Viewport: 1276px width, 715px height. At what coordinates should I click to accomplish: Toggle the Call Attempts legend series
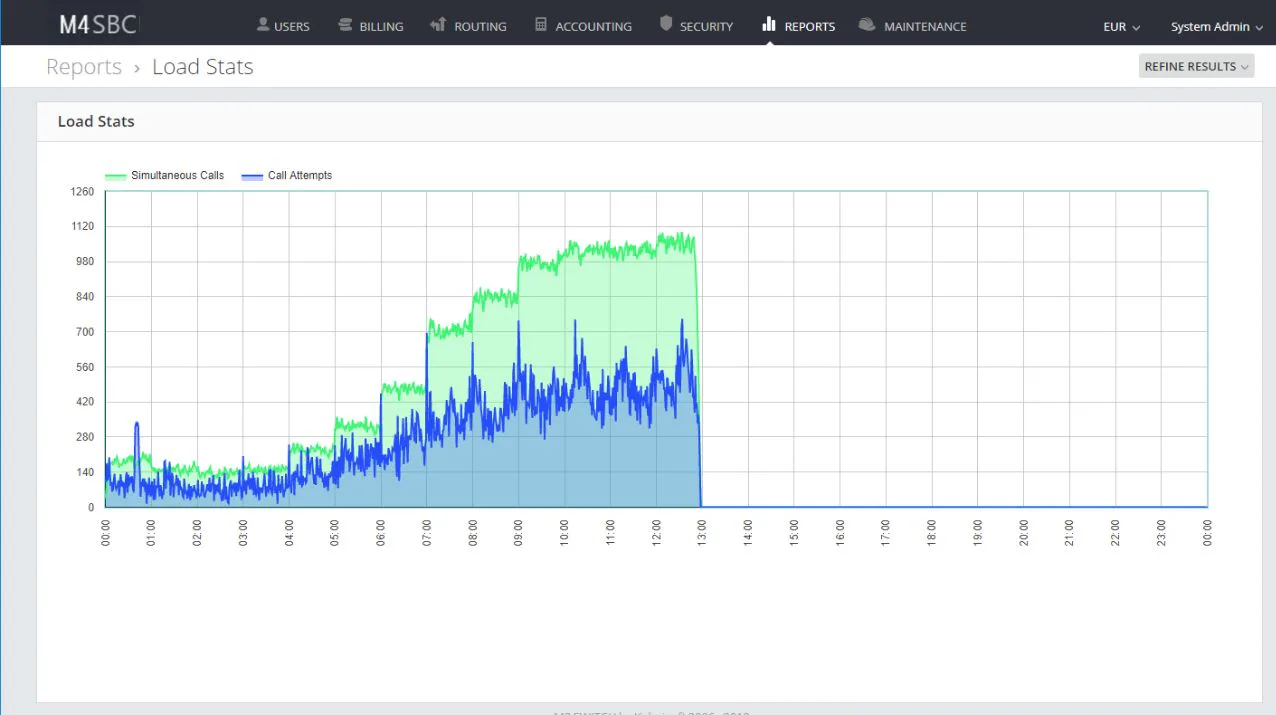point(287,175)
